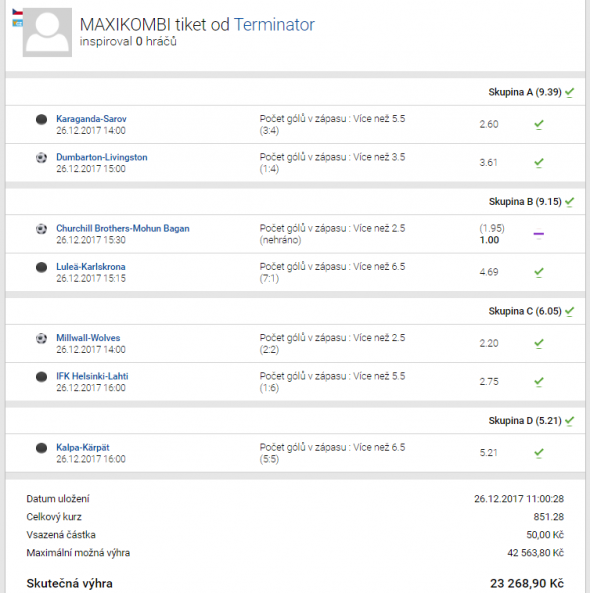Click the hockey puck icon beside Karaganda-Sarov

[x=41, y=120]
